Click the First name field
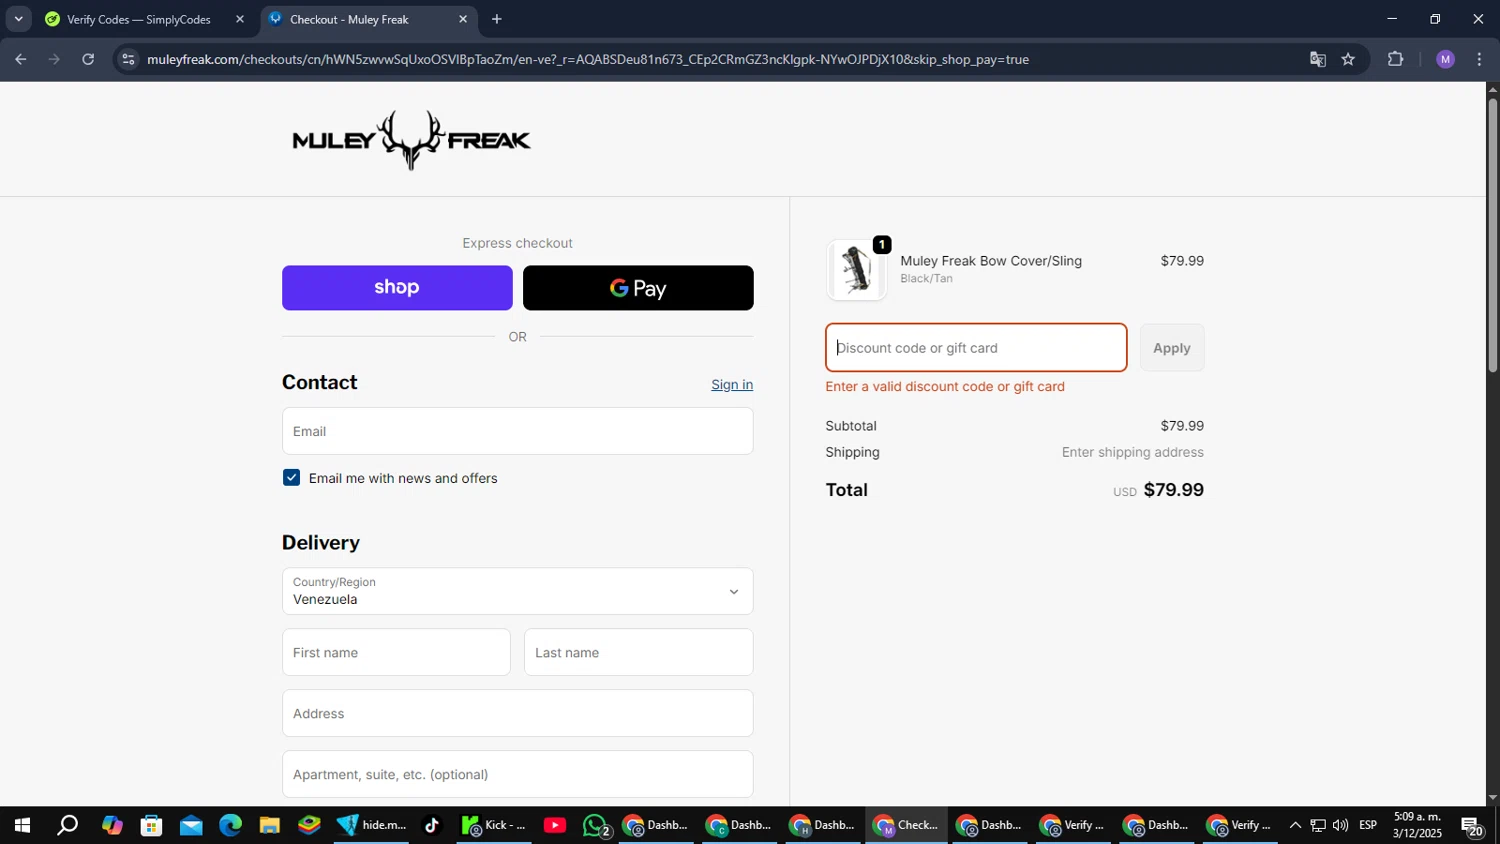Viewport: 1500px width, 844px height. pyautogui.click(x=396, y=652)
